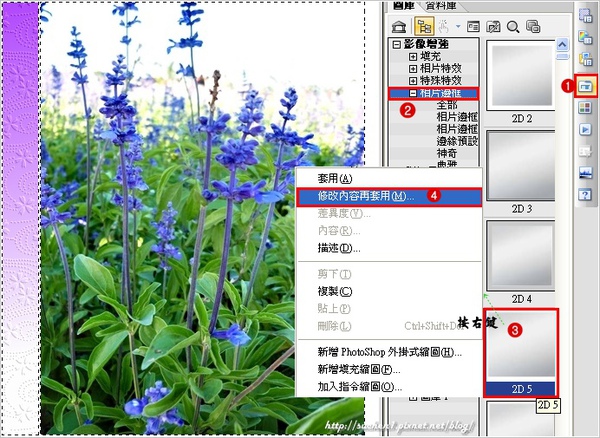Image resolution: width=600 pixels, height=438 pixels.
Task: Collapse the highlighted 相片邊框 category node
Action: pyautogui.click(x=413, y=93)
